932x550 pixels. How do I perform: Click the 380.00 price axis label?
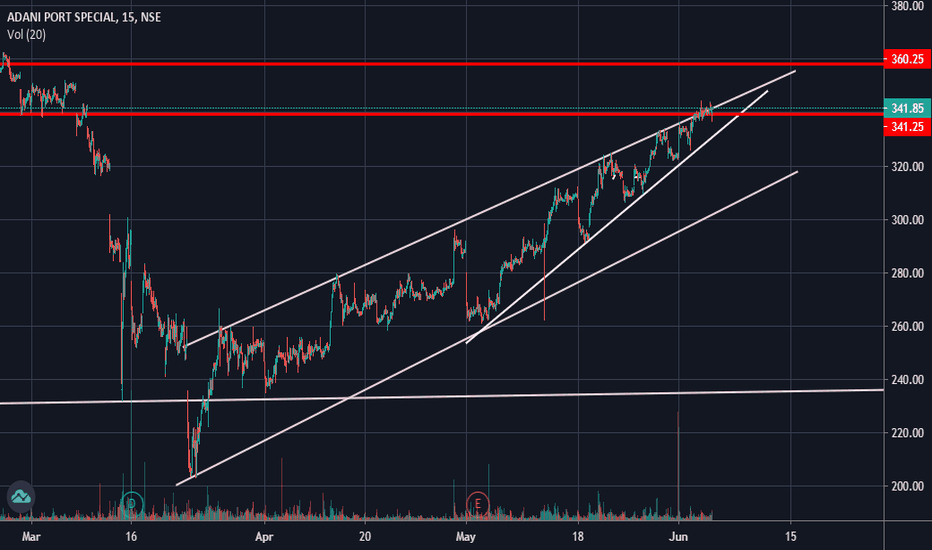pos(907,7)
